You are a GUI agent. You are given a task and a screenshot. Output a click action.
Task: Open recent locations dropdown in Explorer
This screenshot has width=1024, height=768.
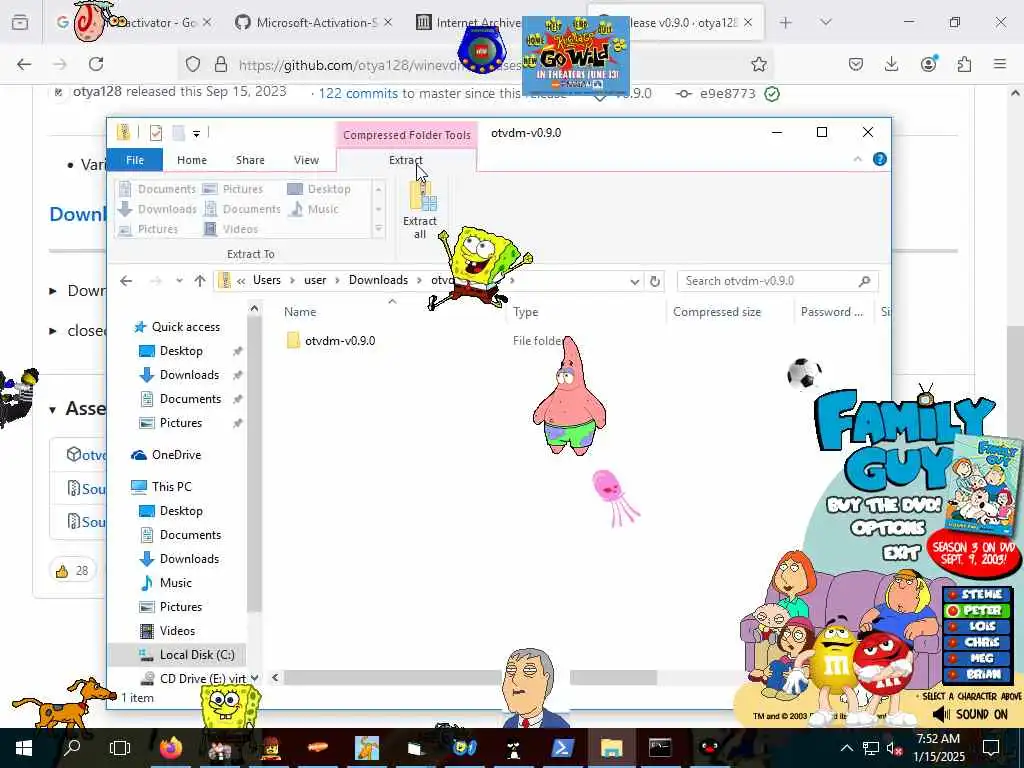tap(179, 281)
